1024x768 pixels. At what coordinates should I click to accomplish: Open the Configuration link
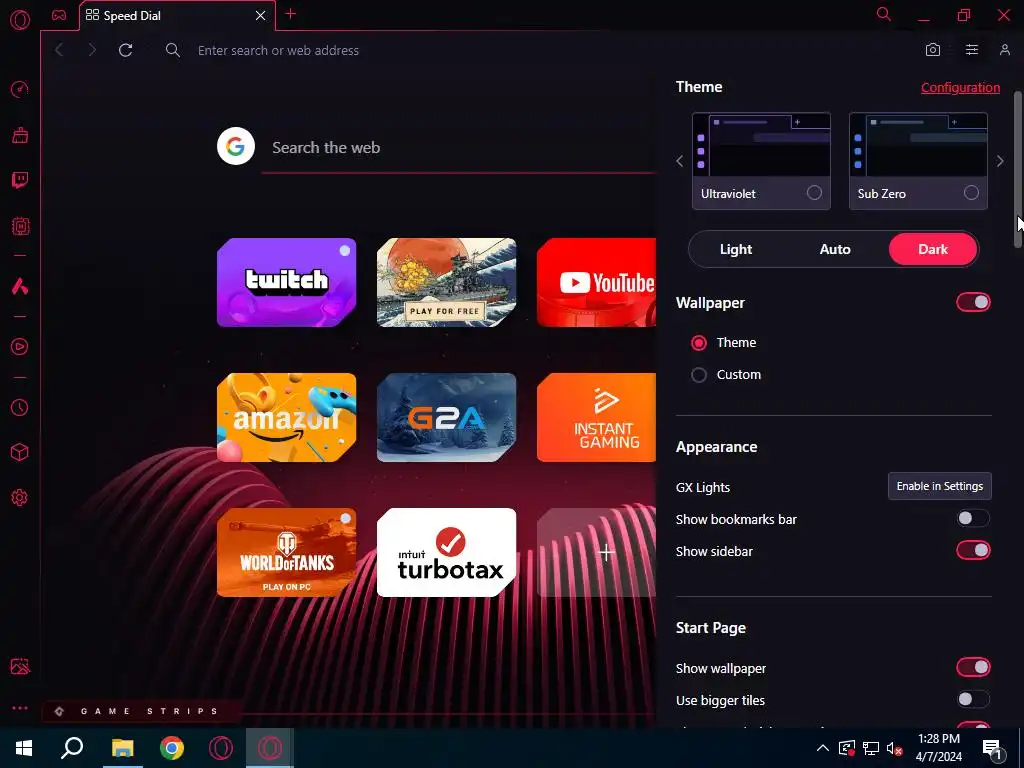pyautogui.click(x=960, y=88)
